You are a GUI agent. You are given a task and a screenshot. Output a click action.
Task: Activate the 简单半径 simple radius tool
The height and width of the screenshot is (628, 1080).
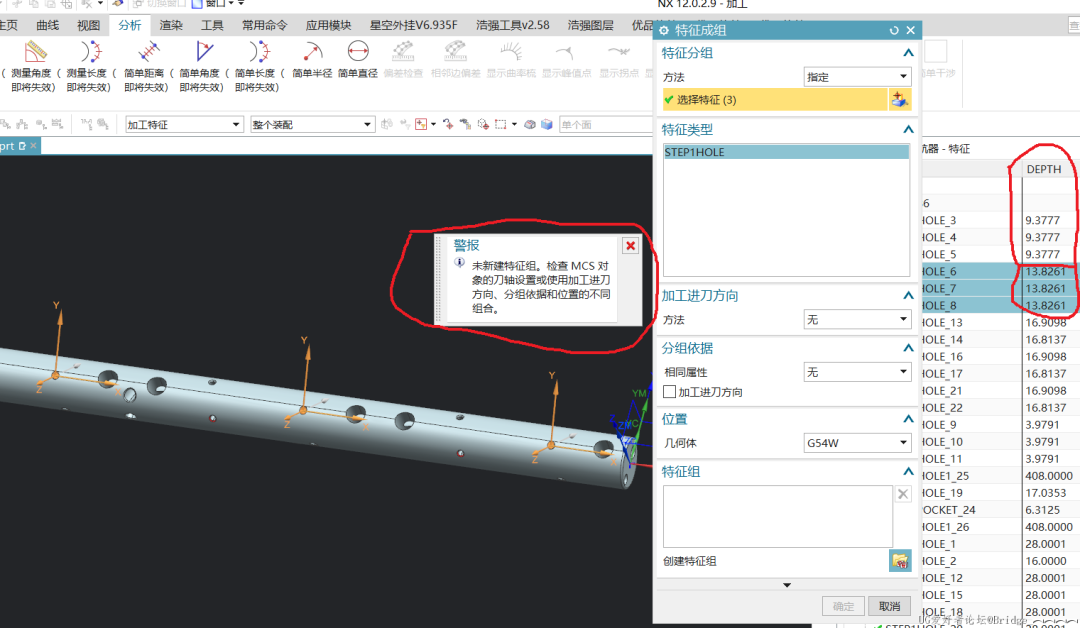[x=312, y=59]
